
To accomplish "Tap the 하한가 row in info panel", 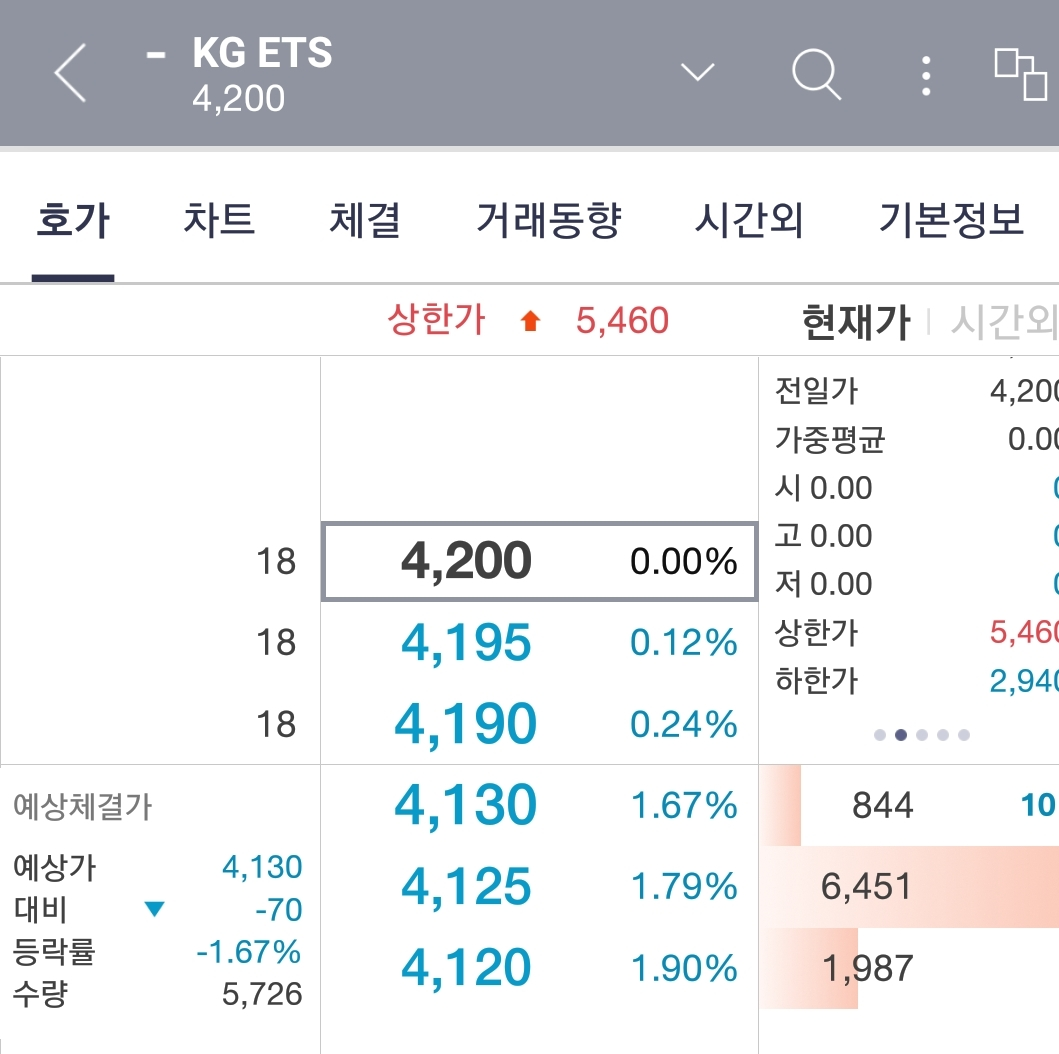I will pyautogui.click(x=916, y=681).
